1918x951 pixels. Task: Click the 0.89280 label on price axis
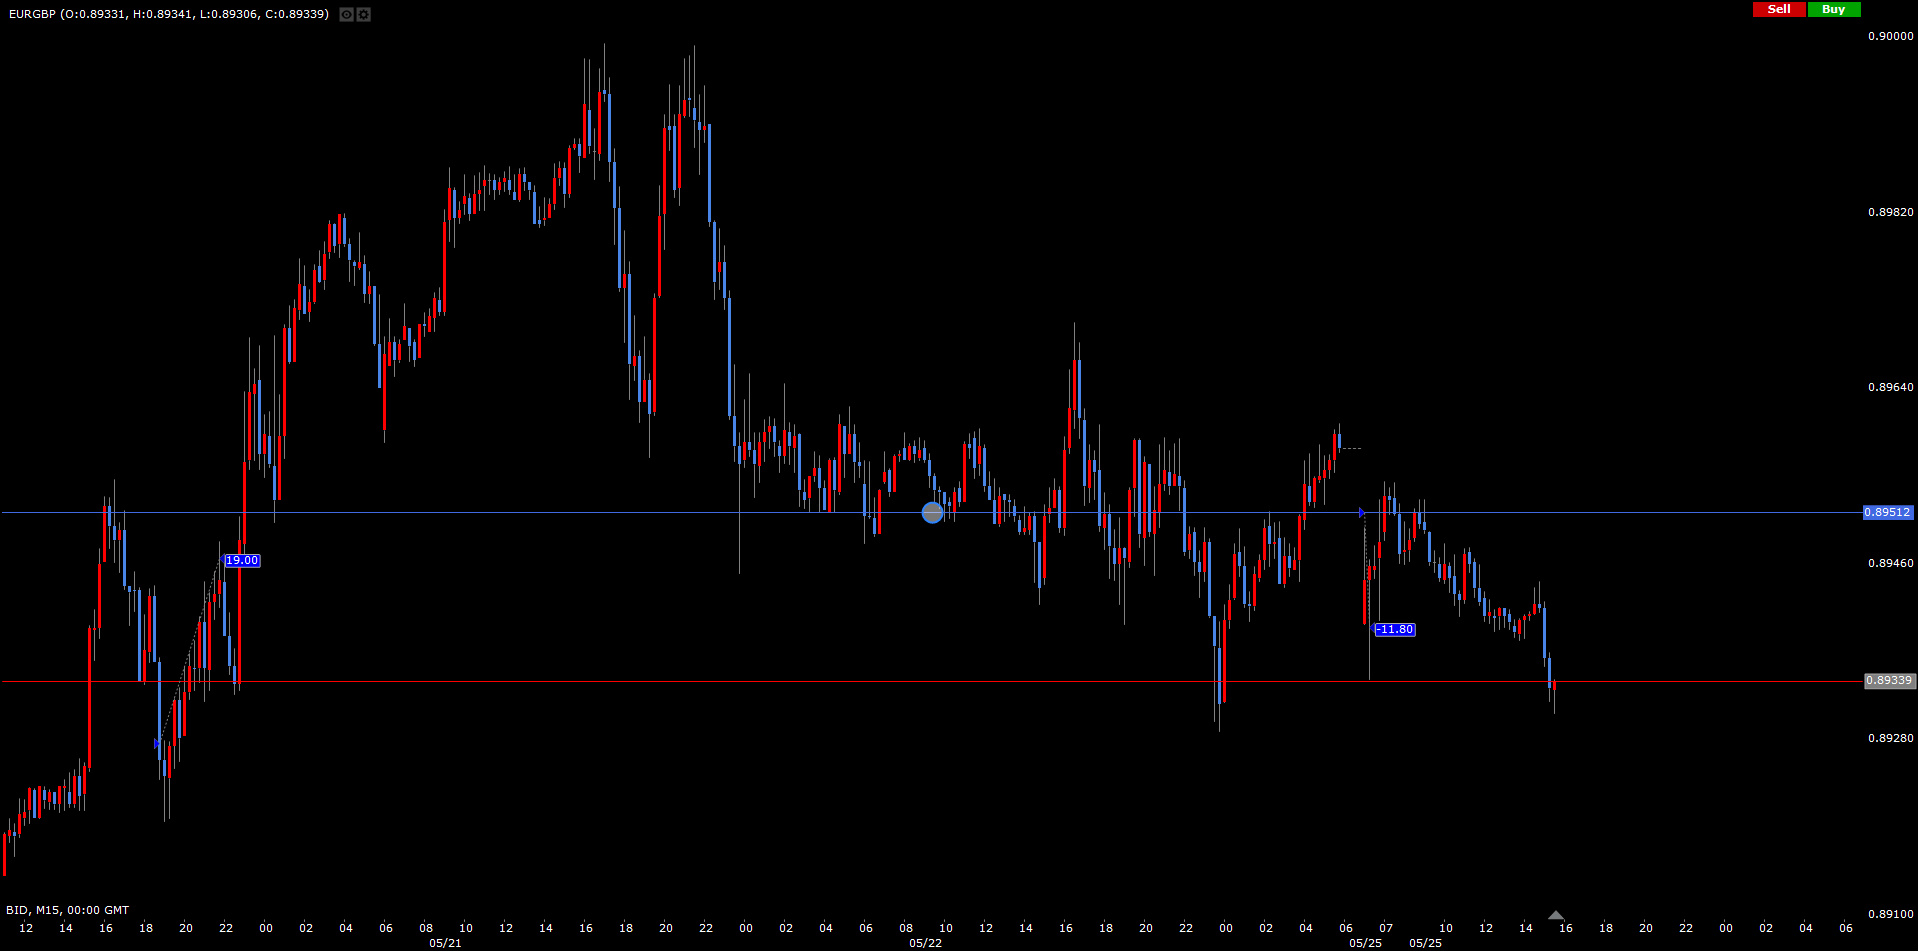[1890, 738]
